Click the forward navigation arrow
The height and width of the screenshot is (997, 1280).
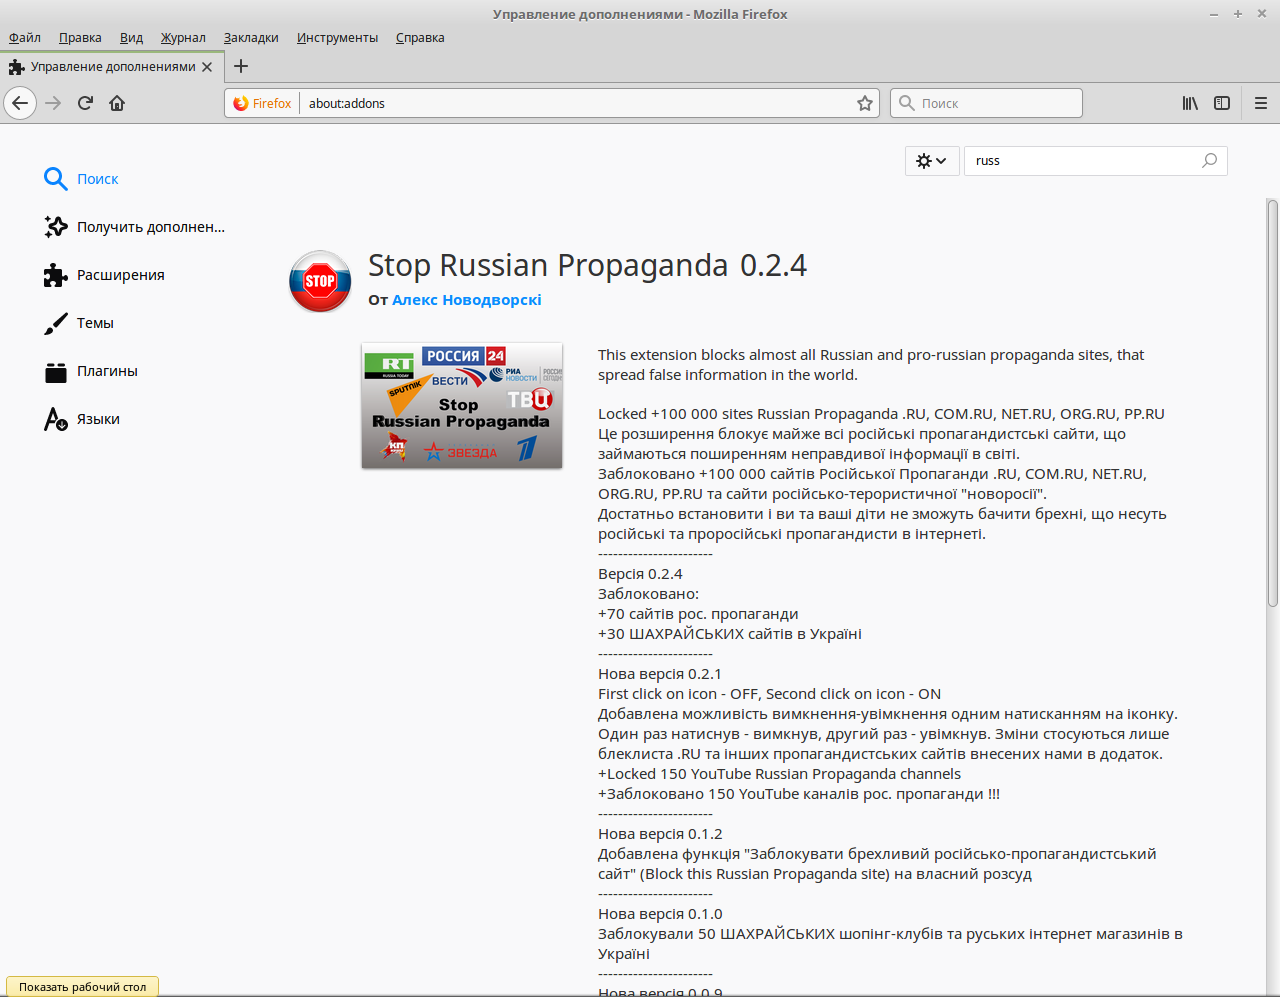pos(53,103)
